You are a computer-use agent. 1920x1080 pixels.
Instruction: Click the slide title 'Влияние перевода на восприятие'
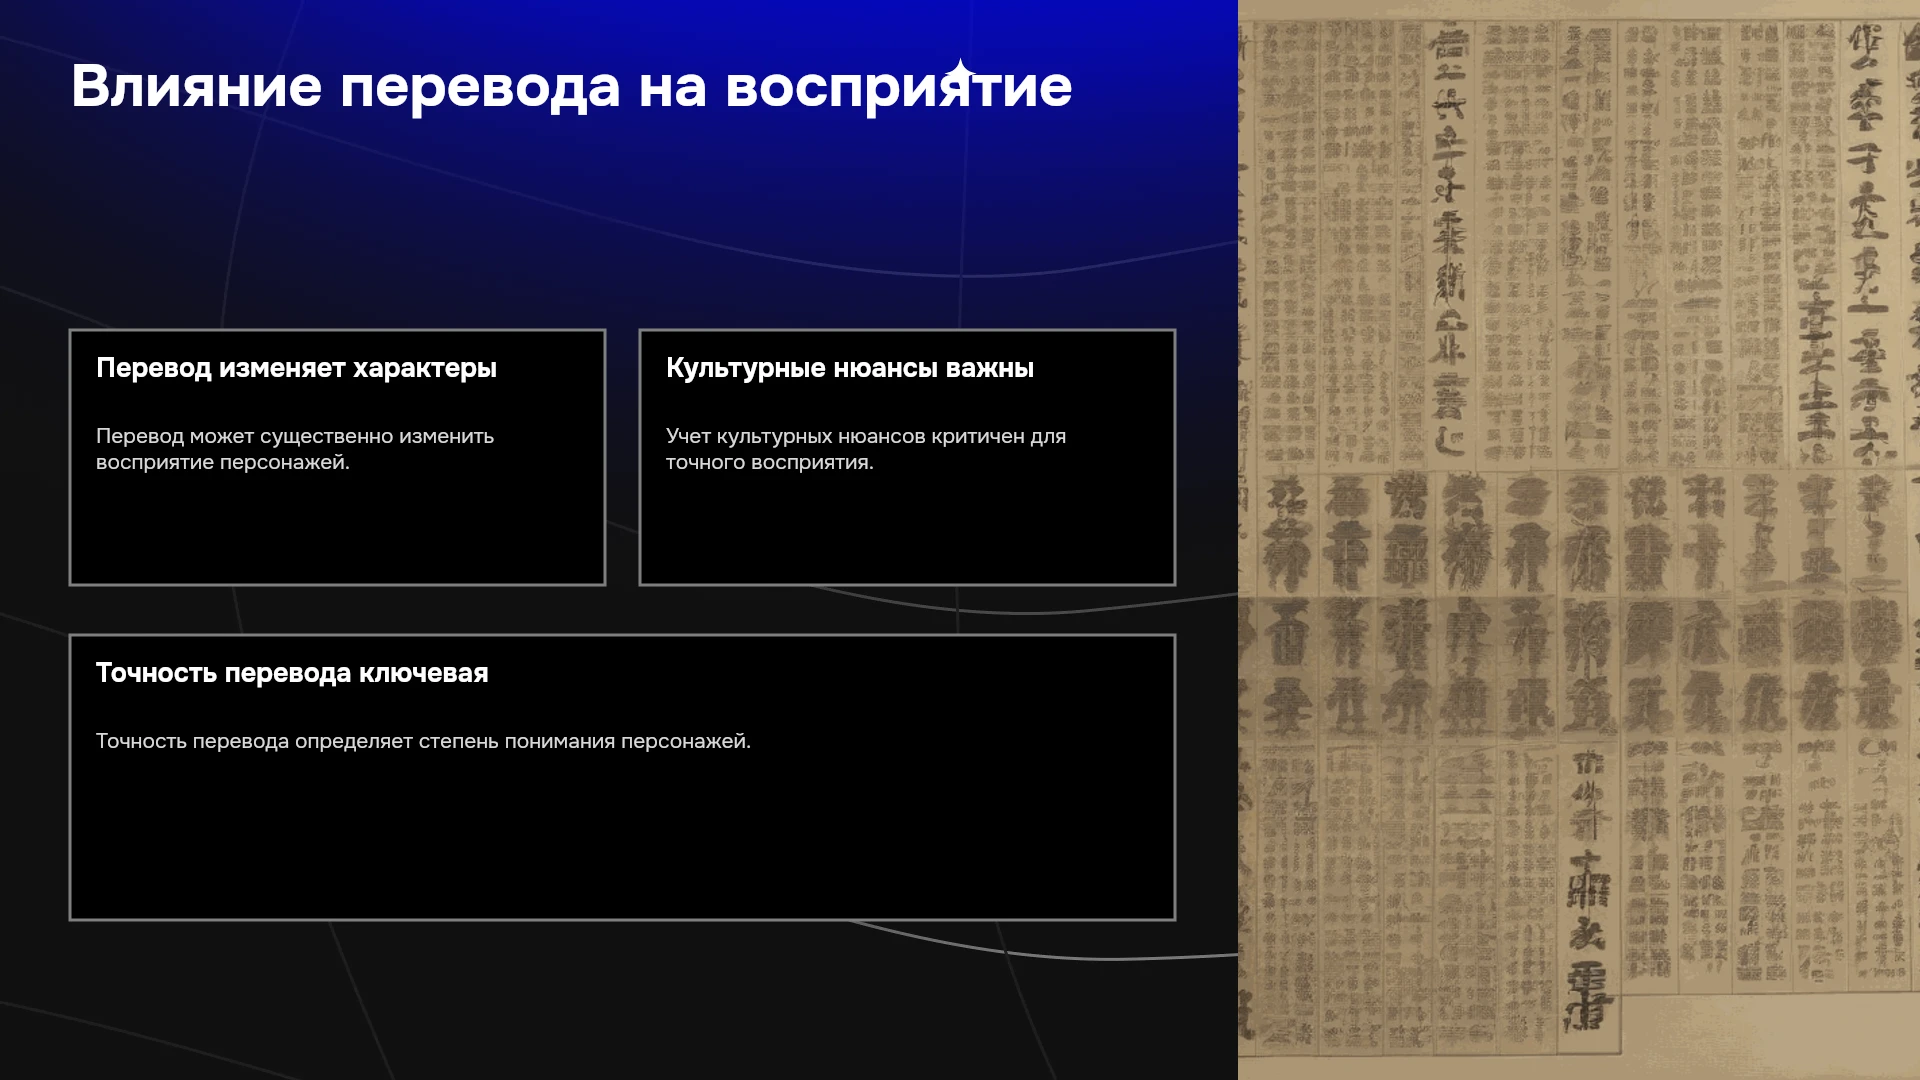(571, 86)
